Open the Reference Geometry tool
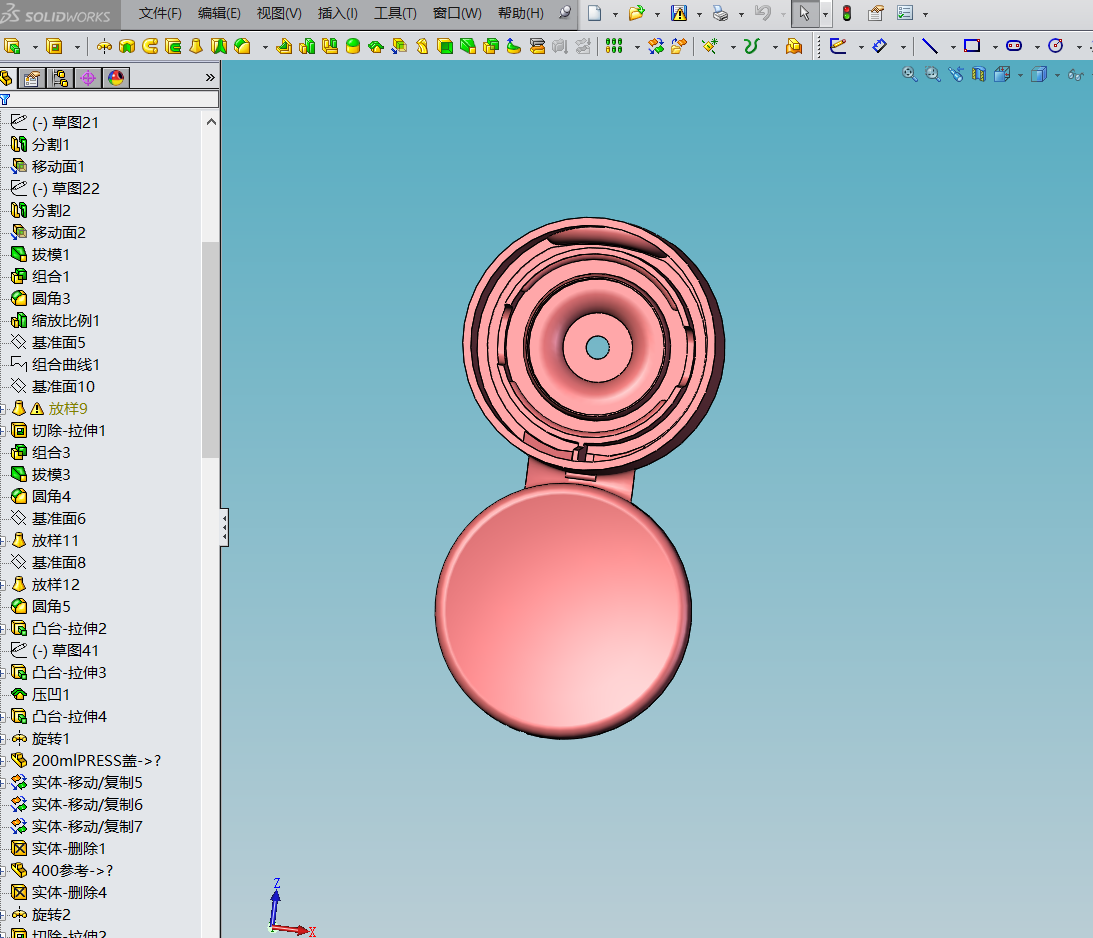1093x938 pixels. point(710,47)
